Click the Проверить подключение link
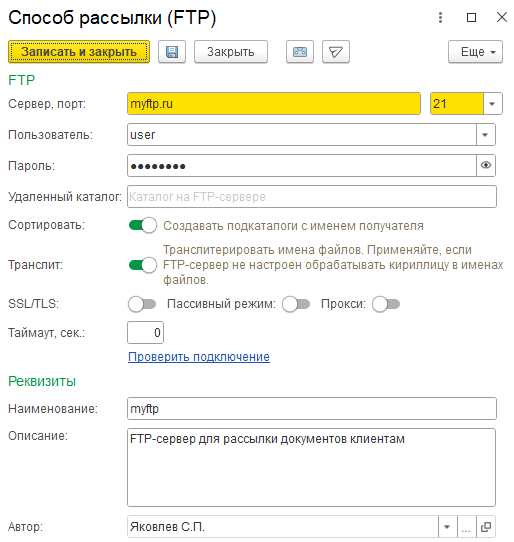This screenshot has height=542, width=514. point(199,357)
